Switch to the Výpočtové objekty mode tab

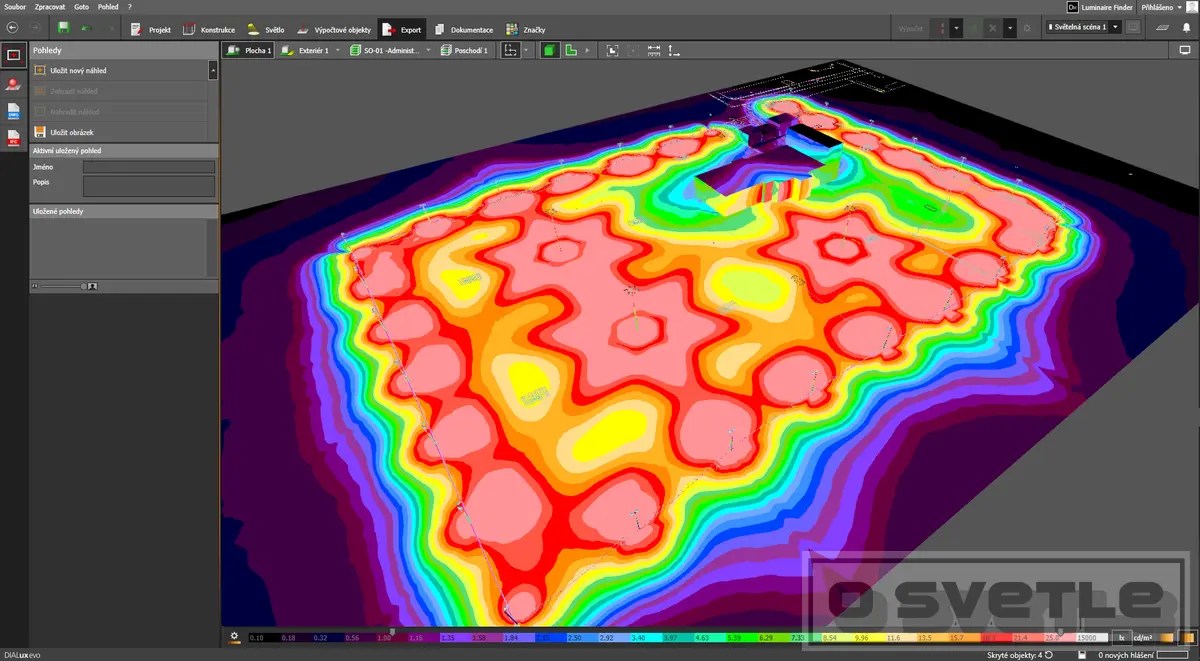click(334, 29)
